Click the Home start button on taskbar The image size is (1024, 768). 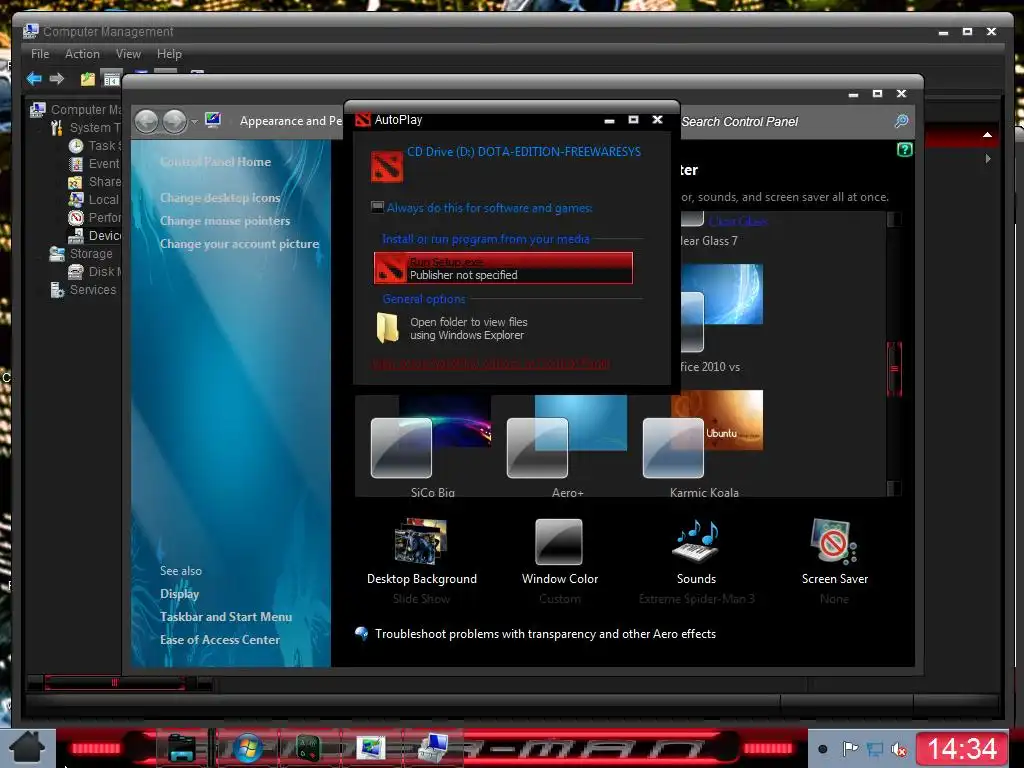(26, 748)
